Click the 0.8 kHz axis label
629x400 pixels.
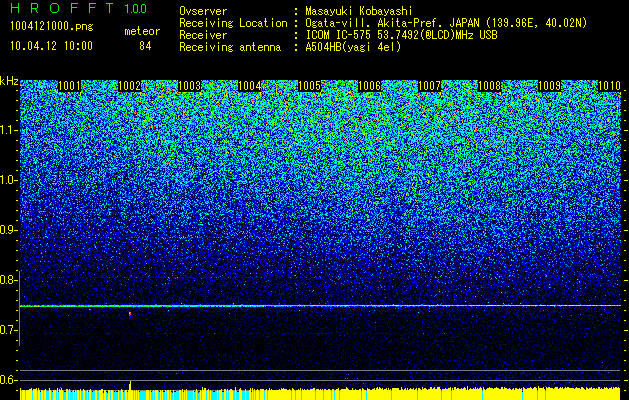[9, 280]
